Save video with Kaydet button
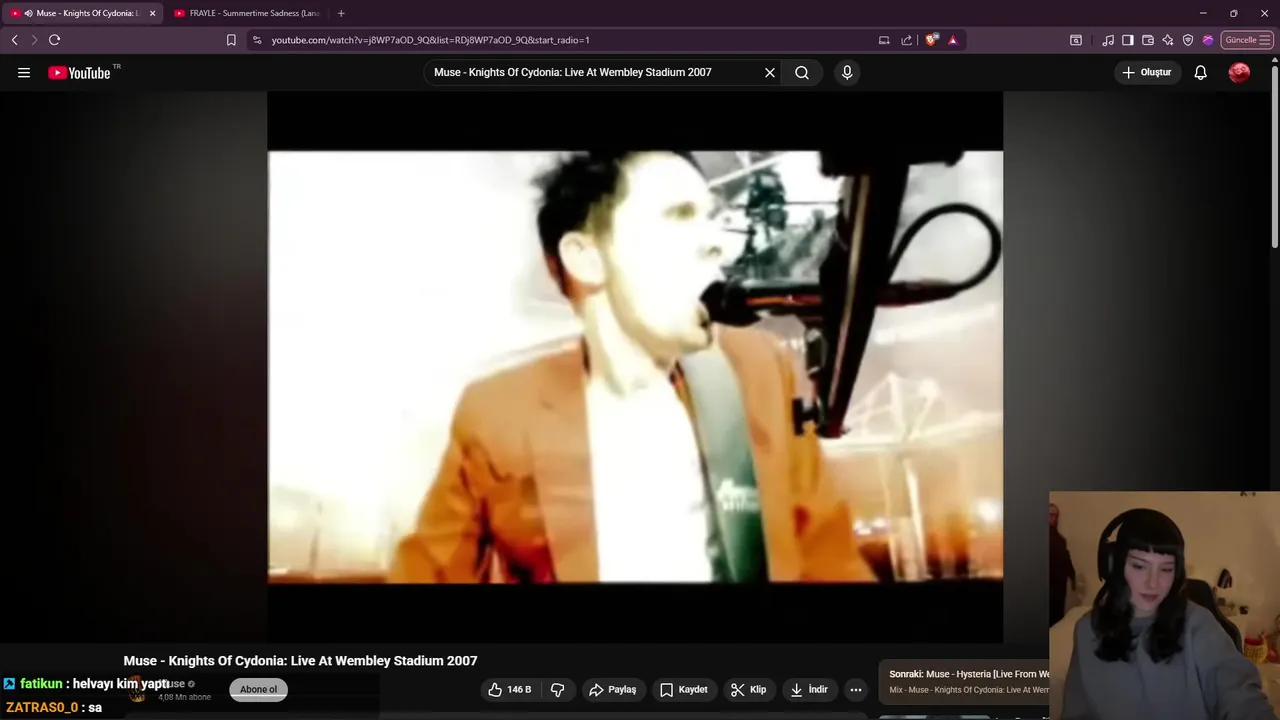Viewport: 1280px width, 720px height. click(x=684, y=690)
